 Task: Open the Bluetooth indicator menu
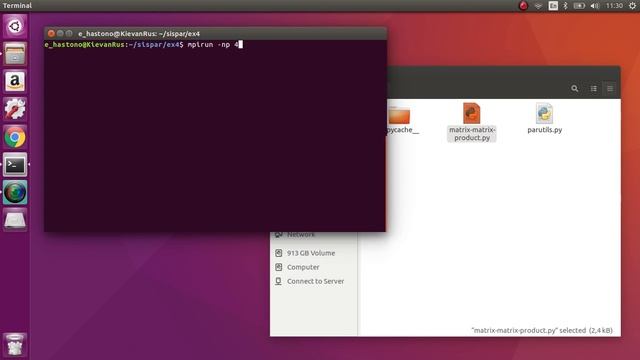[x=565, y=6]
